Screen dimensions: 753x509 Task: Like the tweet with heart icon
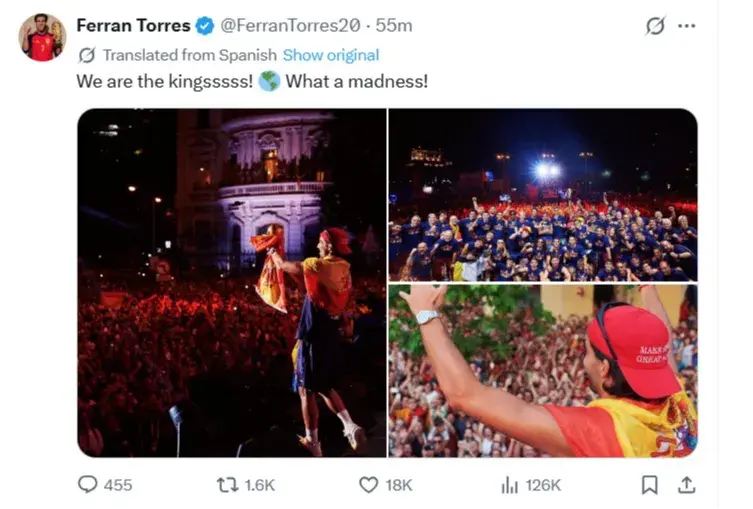[368, 485]
